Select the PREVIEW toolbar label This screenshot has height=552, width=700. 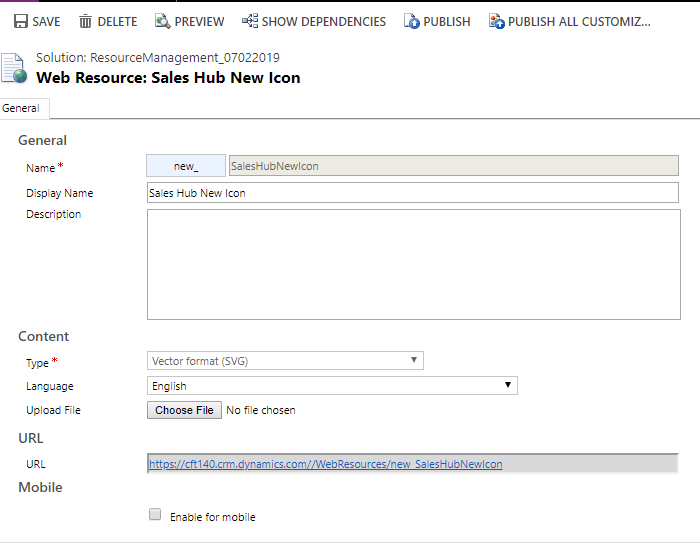200,21
